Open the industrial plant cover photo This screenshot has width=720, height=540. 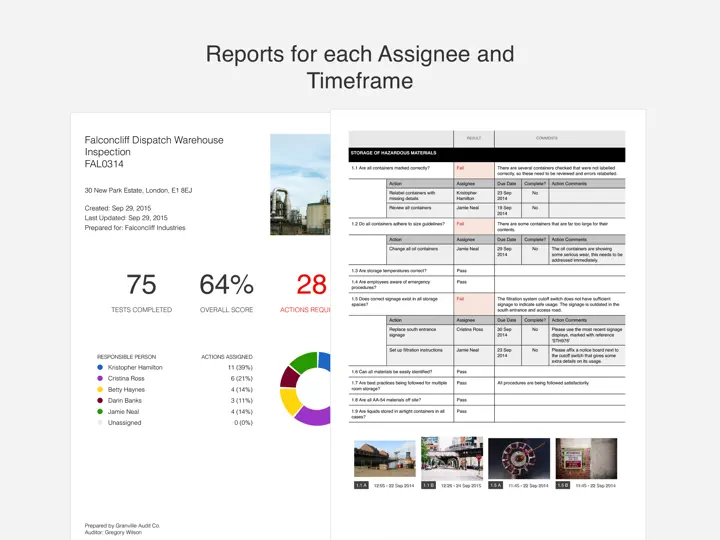[300, 185]
